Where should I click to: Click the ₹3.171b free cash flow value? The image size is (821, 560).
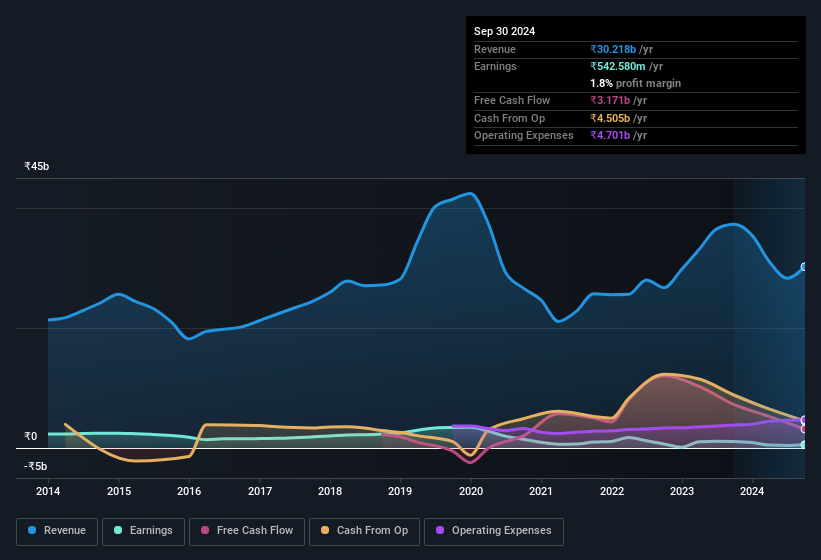pyautogui.click(x=609, y=100)
